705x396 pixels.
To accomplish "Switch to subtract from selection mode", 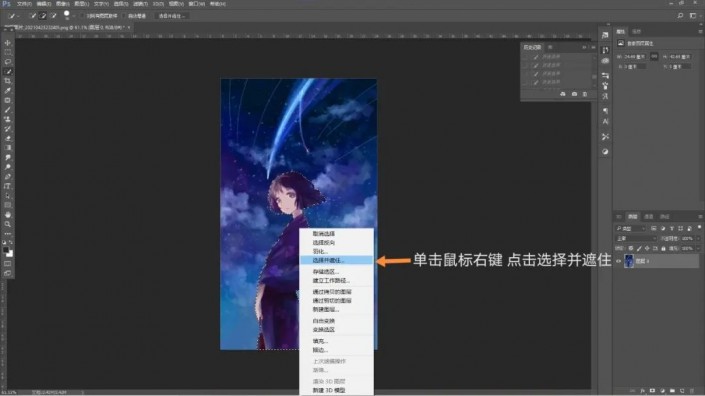I will click(x=54, y=16).
